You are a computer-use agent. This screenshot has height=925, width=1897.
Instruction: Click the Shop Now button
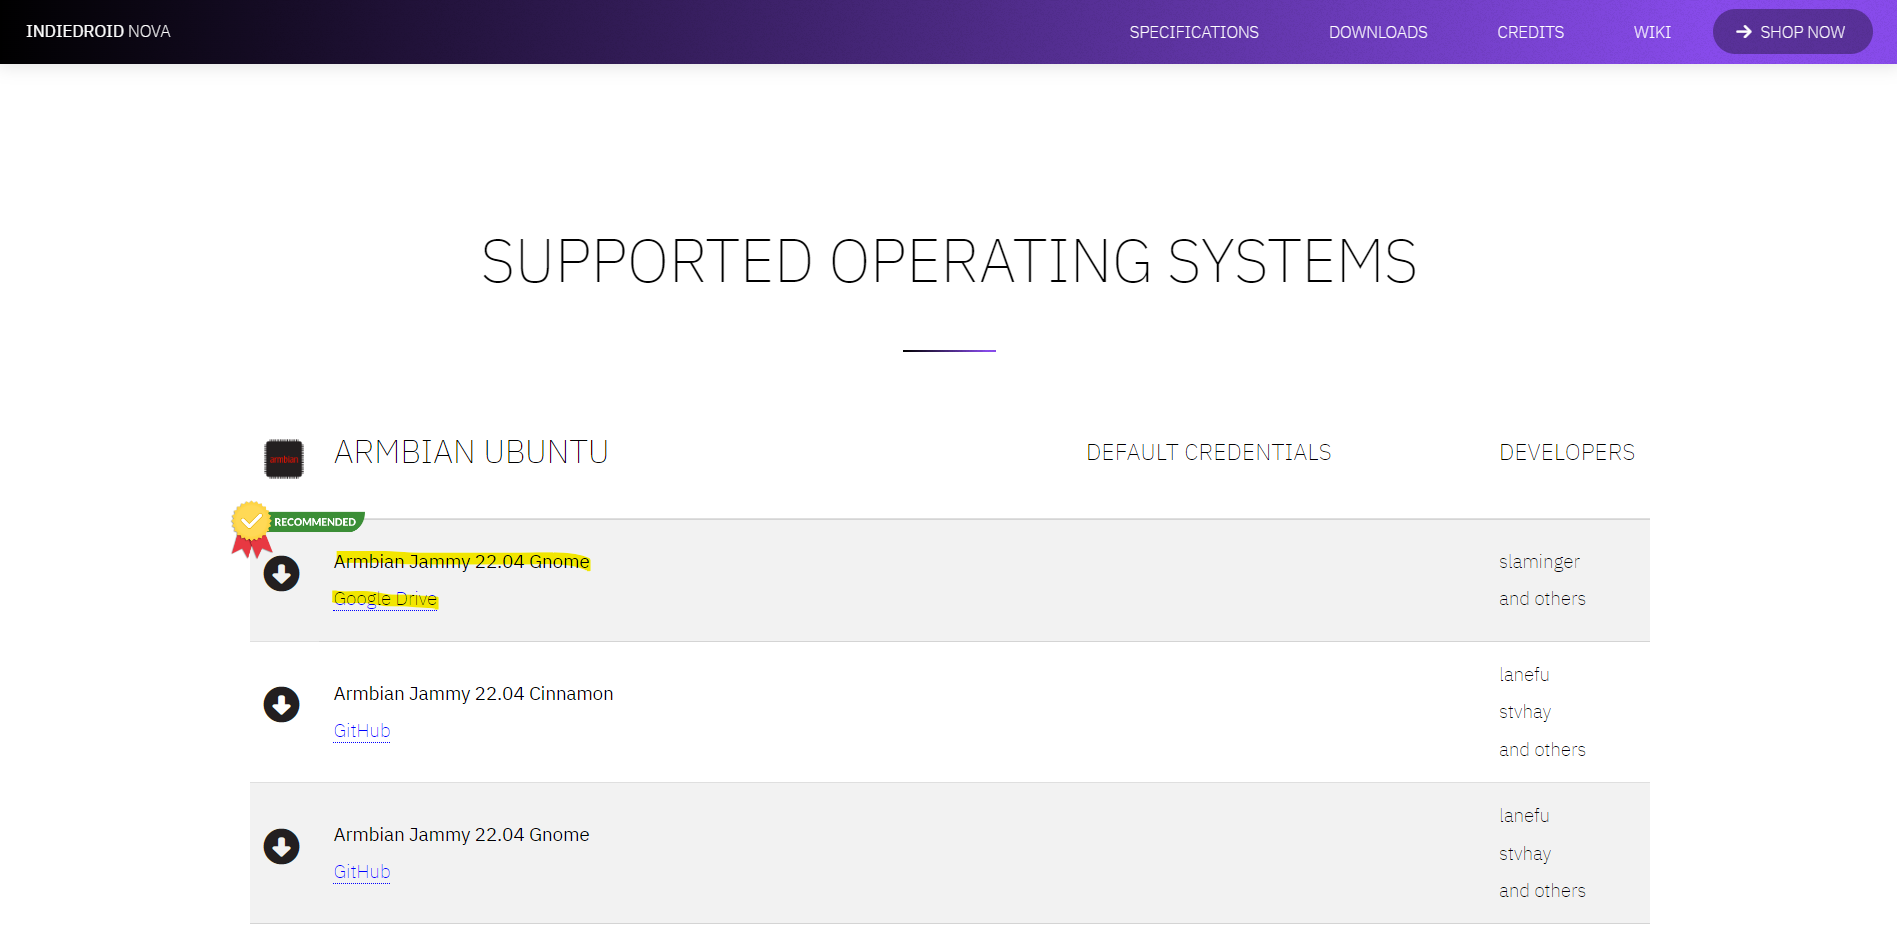[1792, 32]
